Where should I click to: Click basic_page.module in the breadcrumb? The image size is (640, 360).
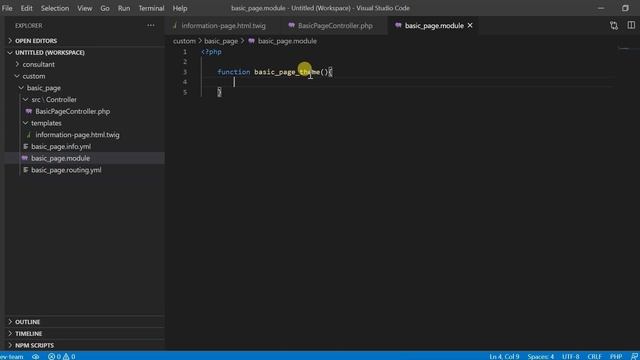pyautogui.click(x=287, y=41)
